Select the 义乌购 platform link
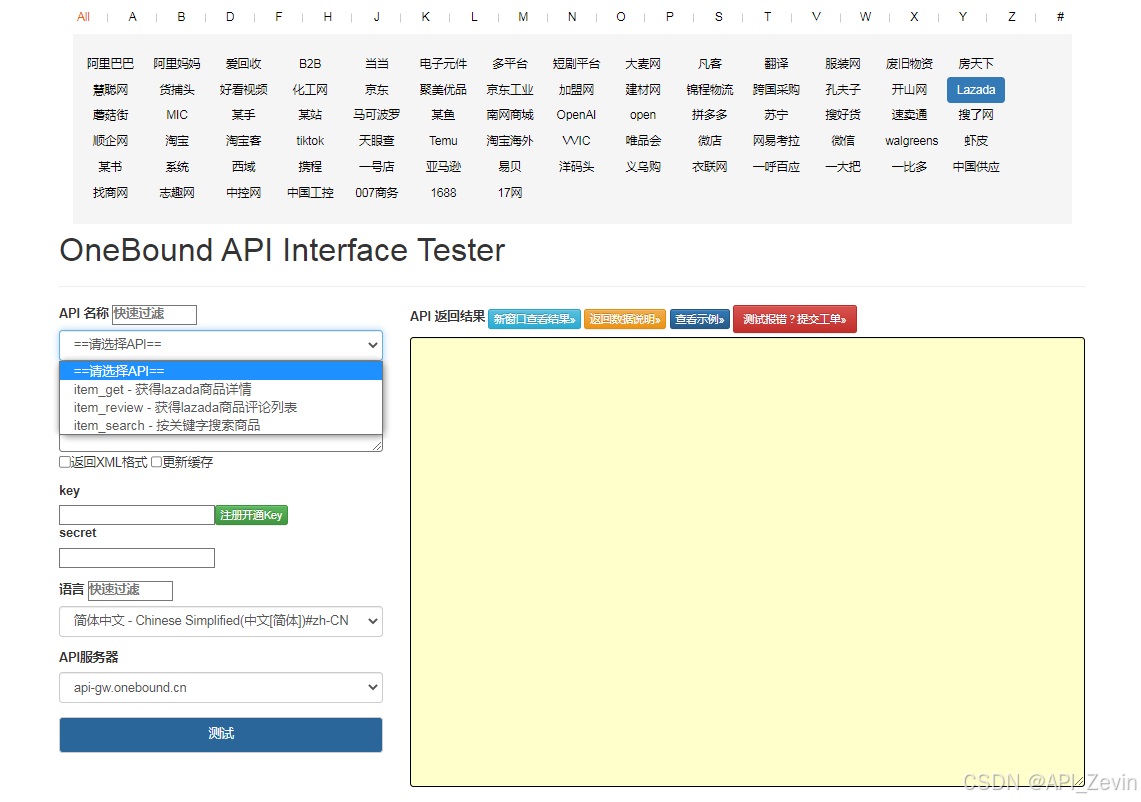The image size is (1141, 802). (643, 167)
